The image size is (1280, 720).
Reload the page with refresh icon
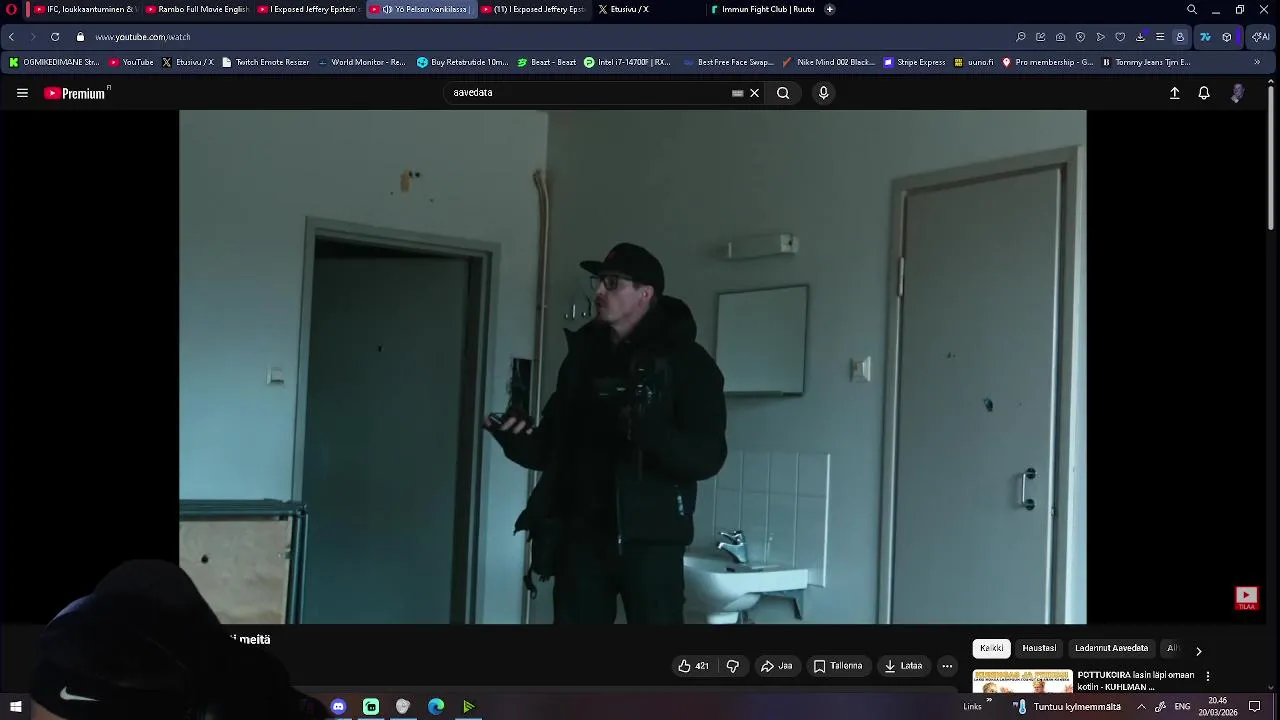click(x=55, y=37)
